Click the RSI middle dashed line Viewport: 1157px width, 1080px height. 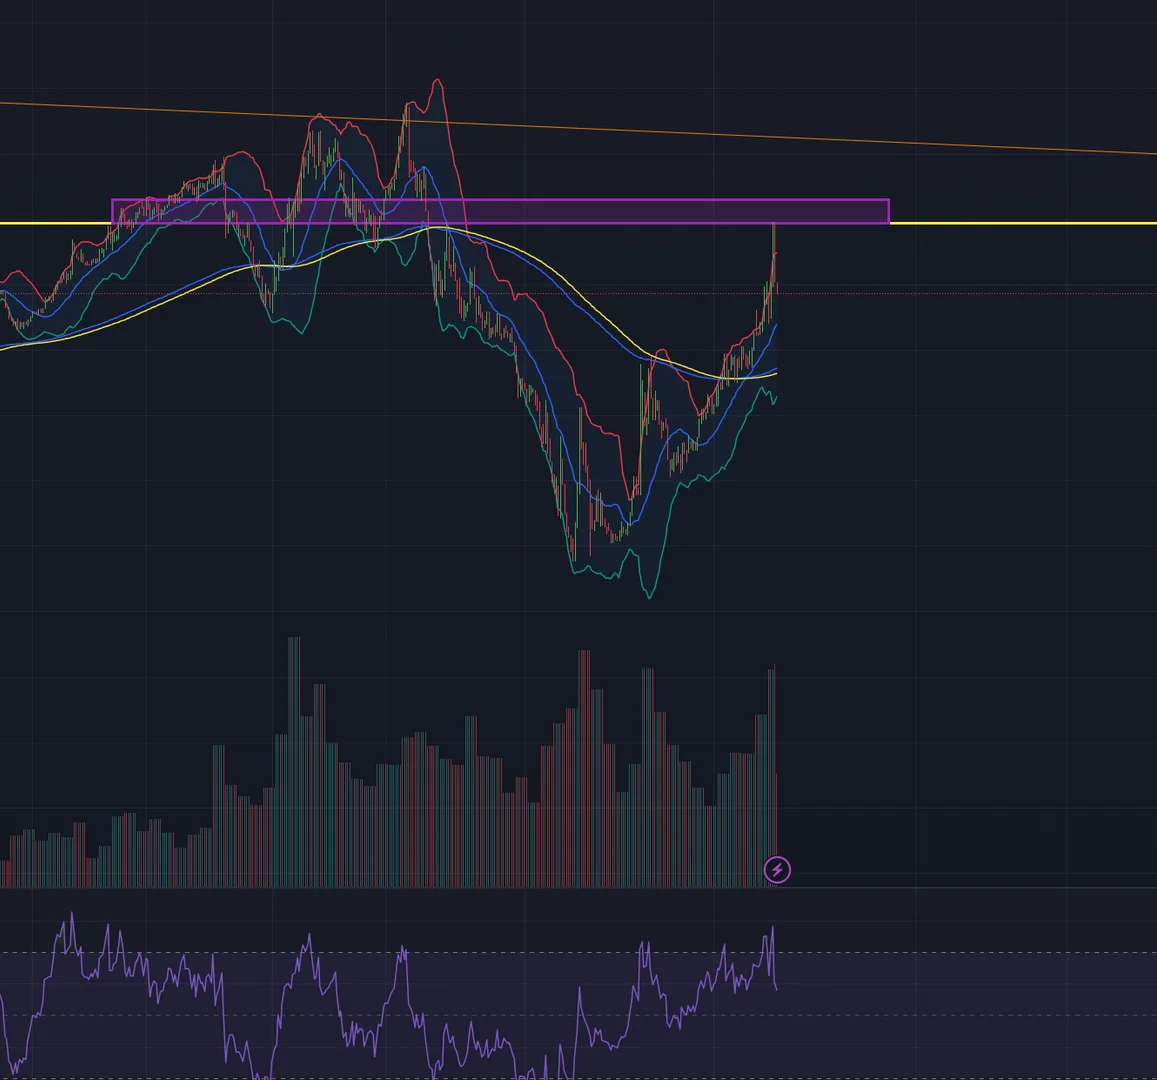pos(959,1015)
